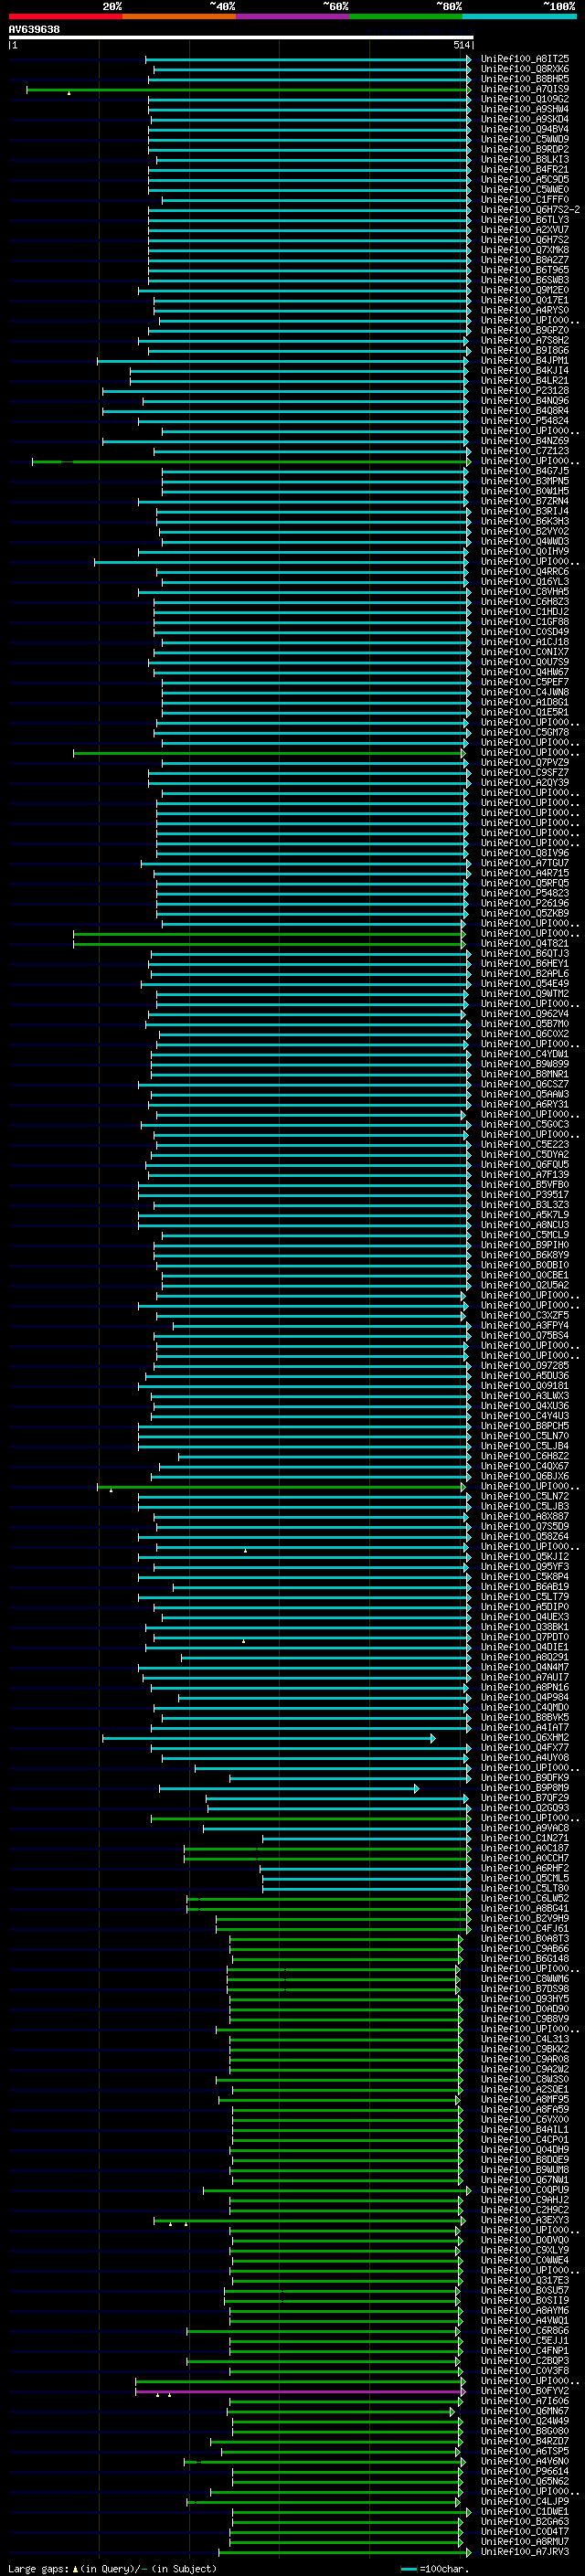Select hit label UniRef100_C1FFF0

[524, 199]
